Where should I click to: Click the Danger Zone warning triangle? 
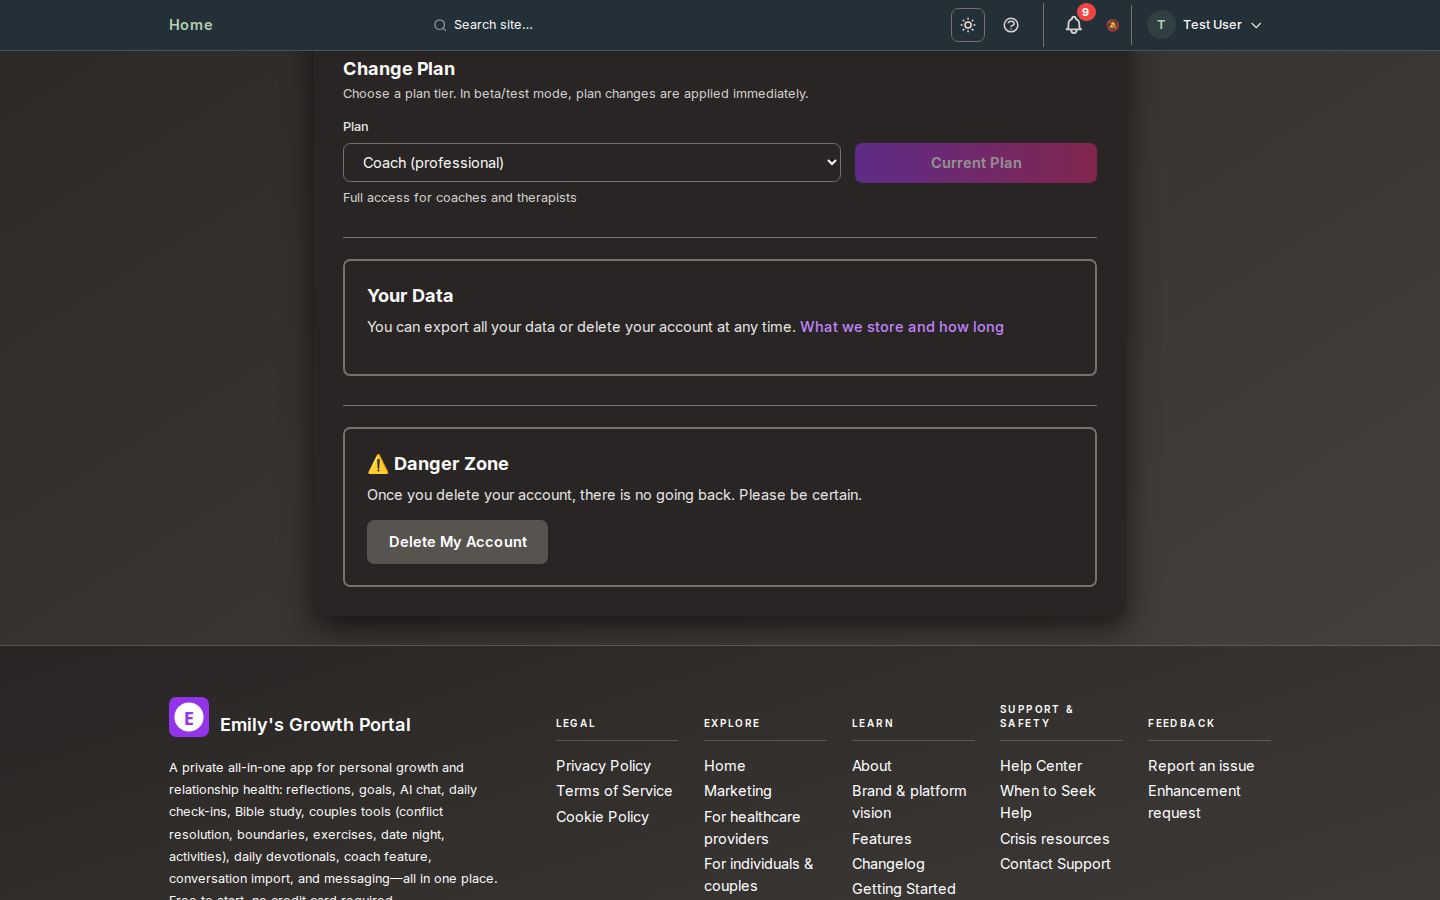tap(378, 463)
